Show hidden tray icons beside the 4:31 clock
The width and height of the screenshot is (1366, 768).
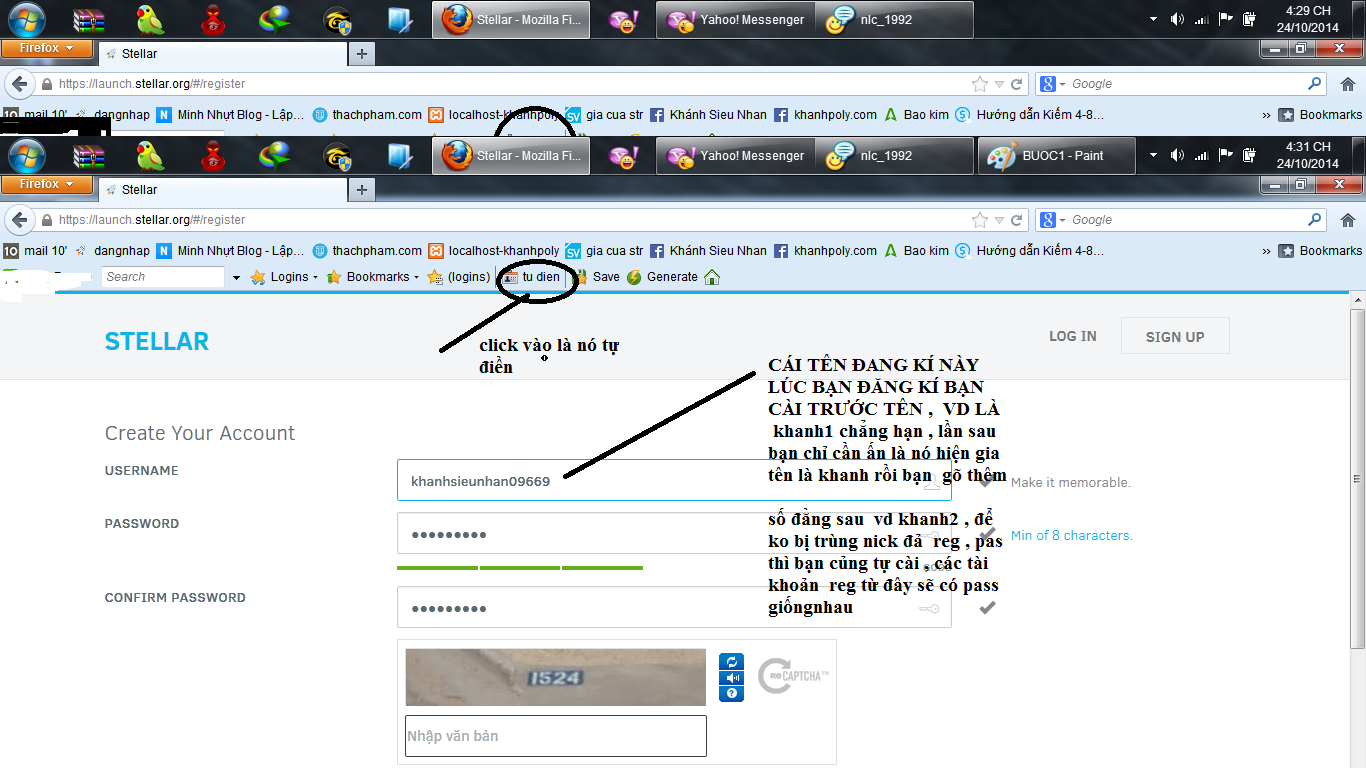click(1153, 156)
